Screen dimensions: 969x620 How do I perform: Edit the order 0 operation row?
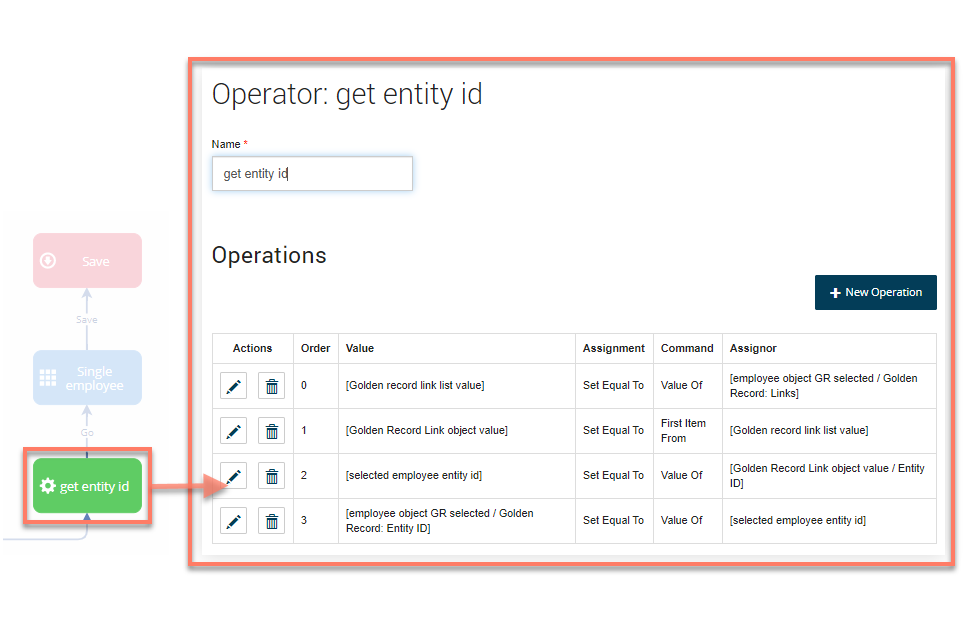[x=233, y=386]
